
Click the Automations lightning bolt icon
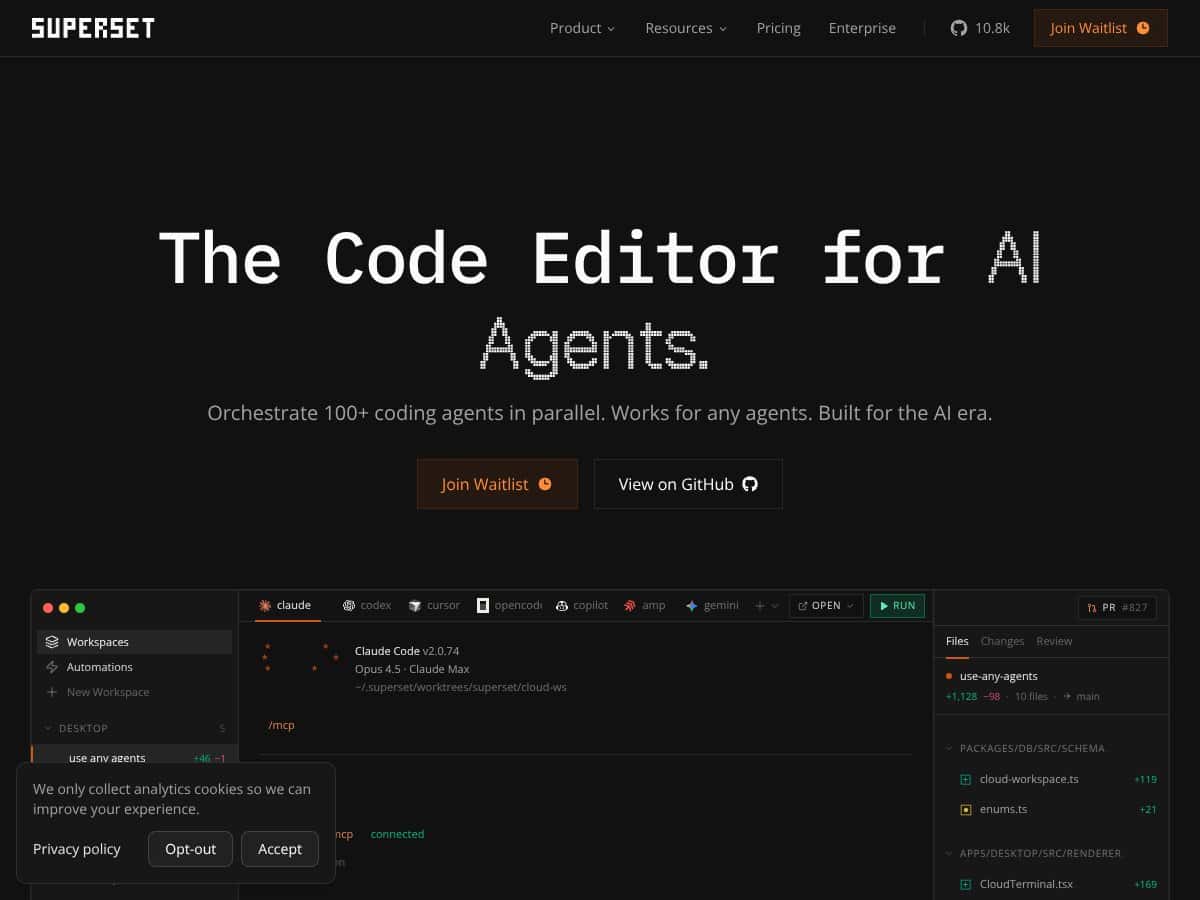52,667
